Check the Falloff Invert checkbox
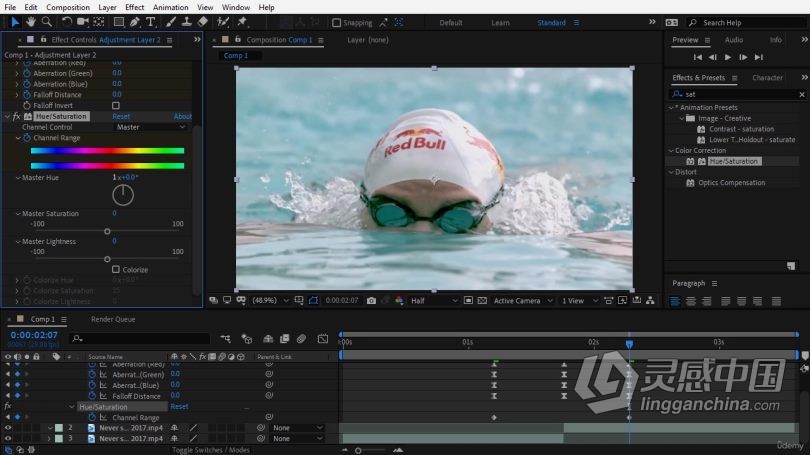The width and height of the screenshot is (810, 455). point(116,105)
